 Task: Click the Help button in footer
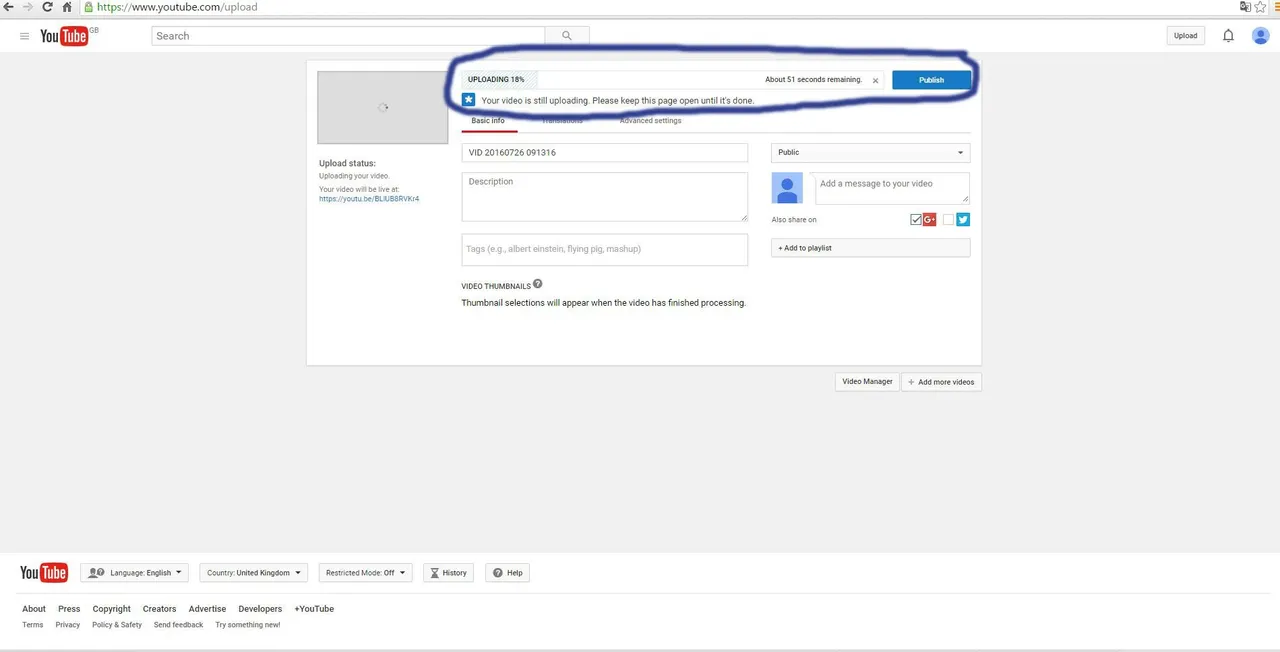[x=507, y=573]
